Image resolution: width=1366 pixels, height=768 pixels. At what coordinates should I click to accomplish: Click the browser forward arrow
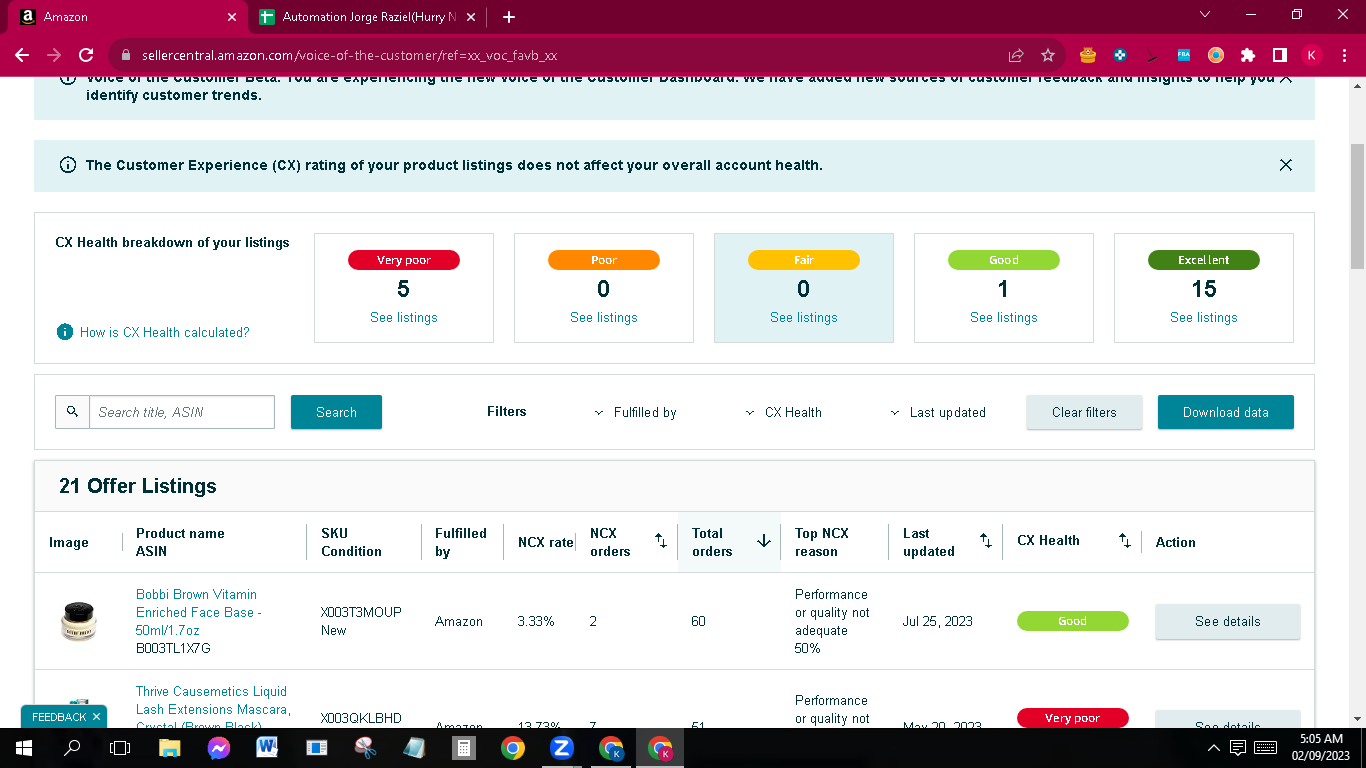tap(54, 55)
